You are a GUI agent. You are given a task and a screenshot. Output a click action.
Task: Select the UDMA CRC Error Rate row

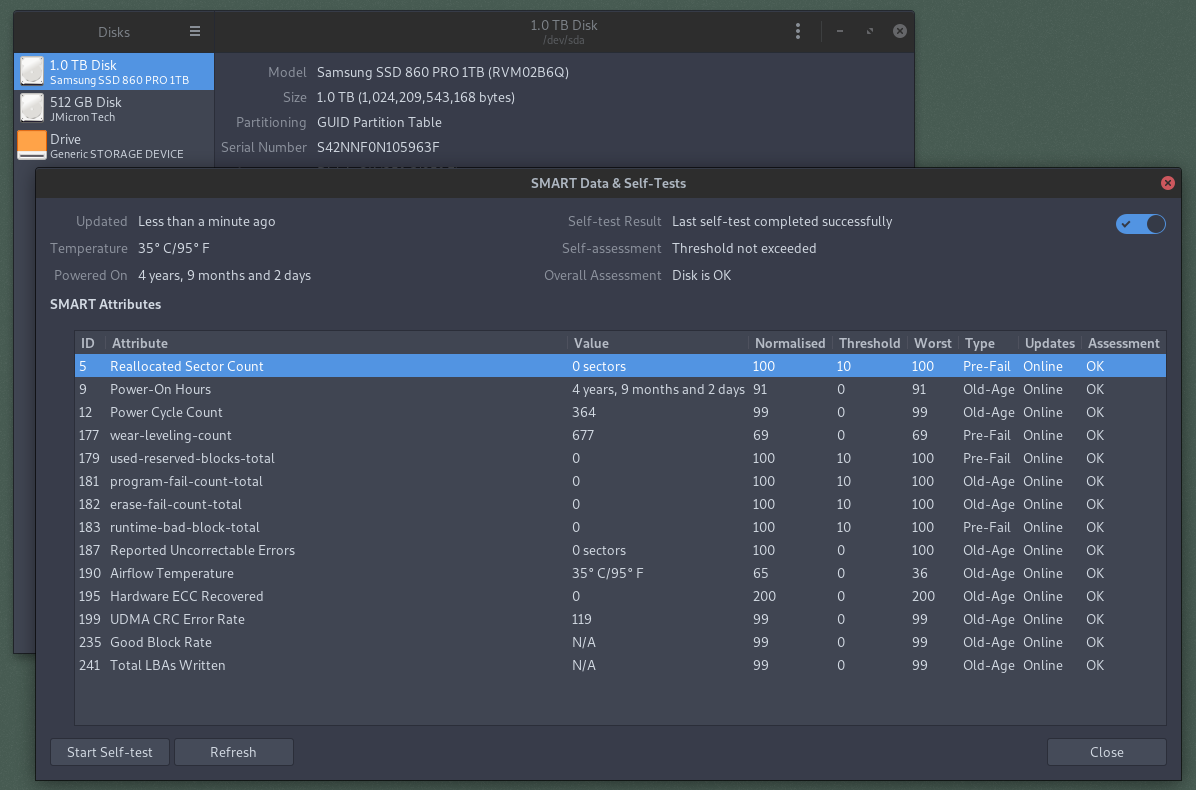point(620,619)
